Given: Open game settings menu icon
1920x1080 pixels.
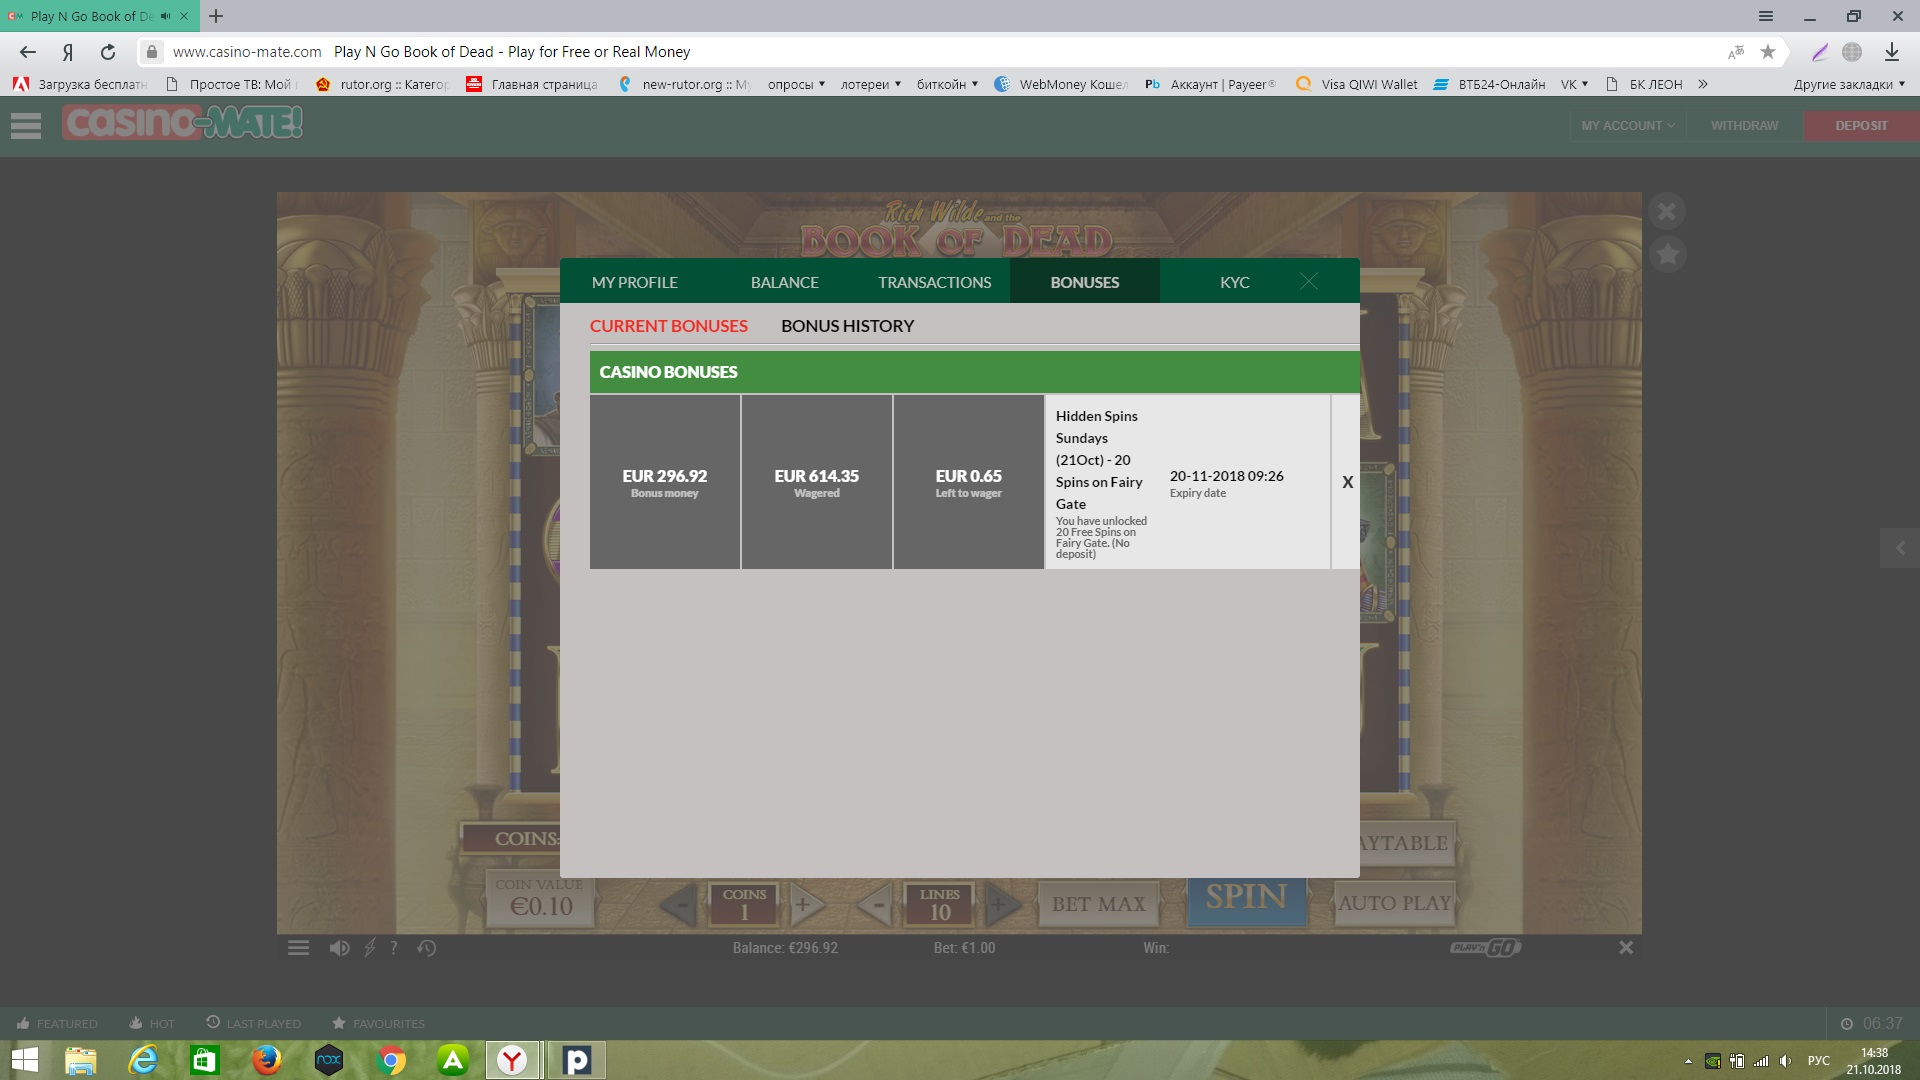Looking at the screenshot, I should [298, 948].
